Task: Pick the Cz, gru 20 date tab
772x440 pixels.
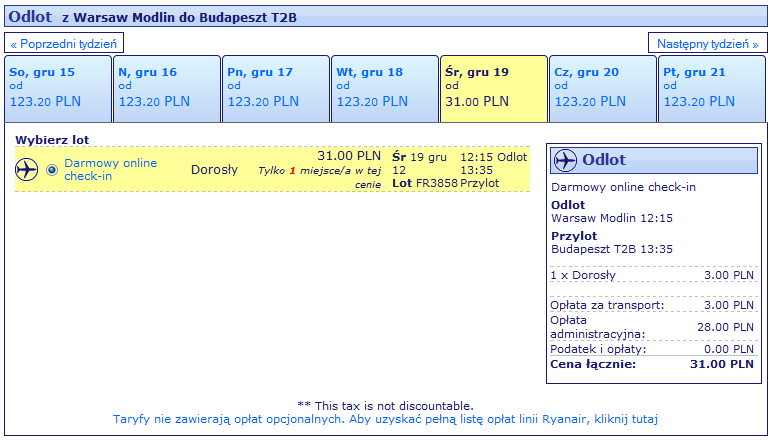Action: click(602, 88)
